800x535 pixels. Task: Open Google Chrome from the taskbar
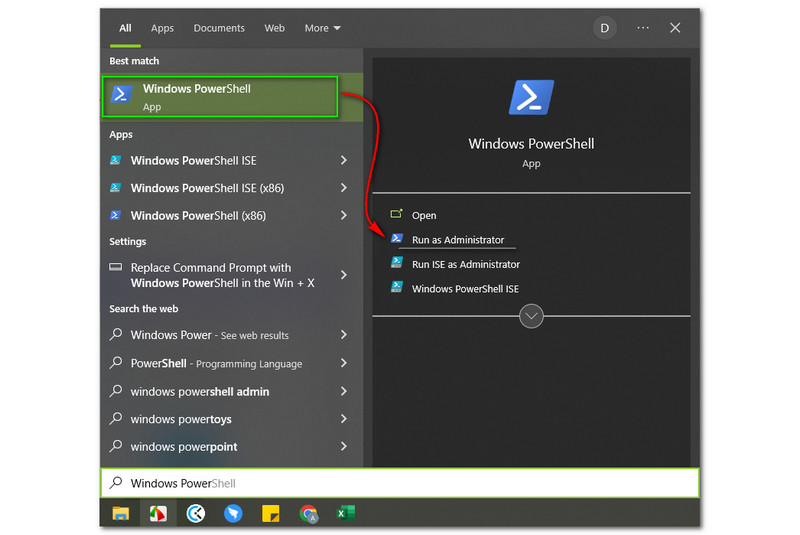(309, 513)
